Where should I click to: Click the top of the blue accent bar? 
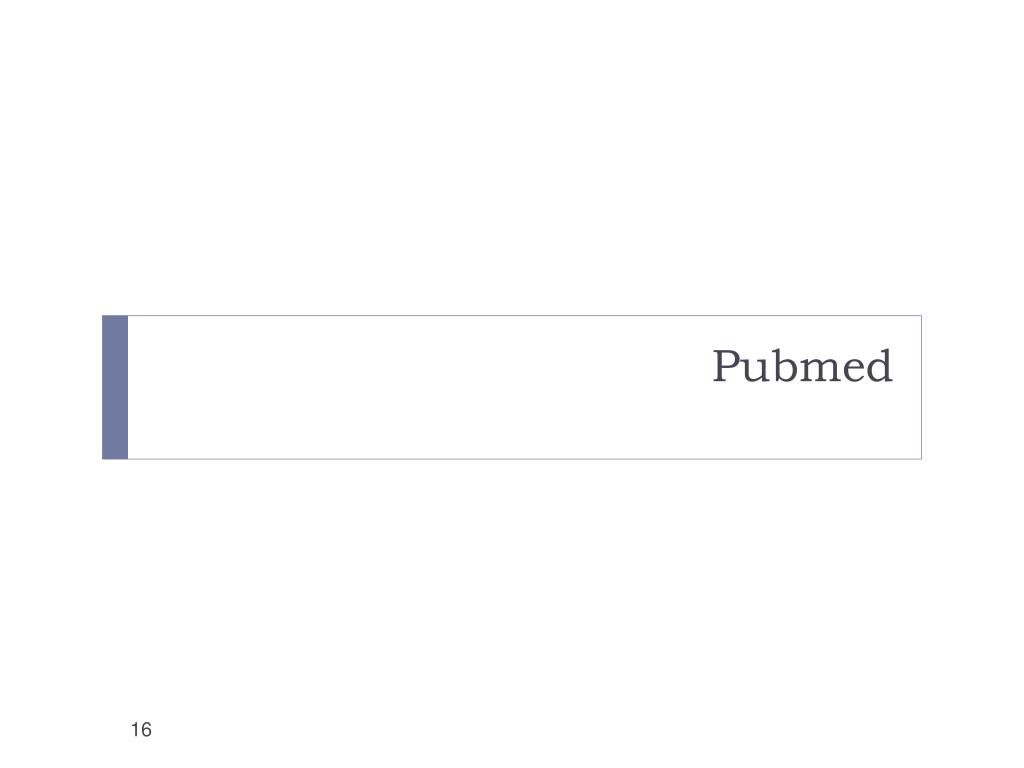[115, 320]
